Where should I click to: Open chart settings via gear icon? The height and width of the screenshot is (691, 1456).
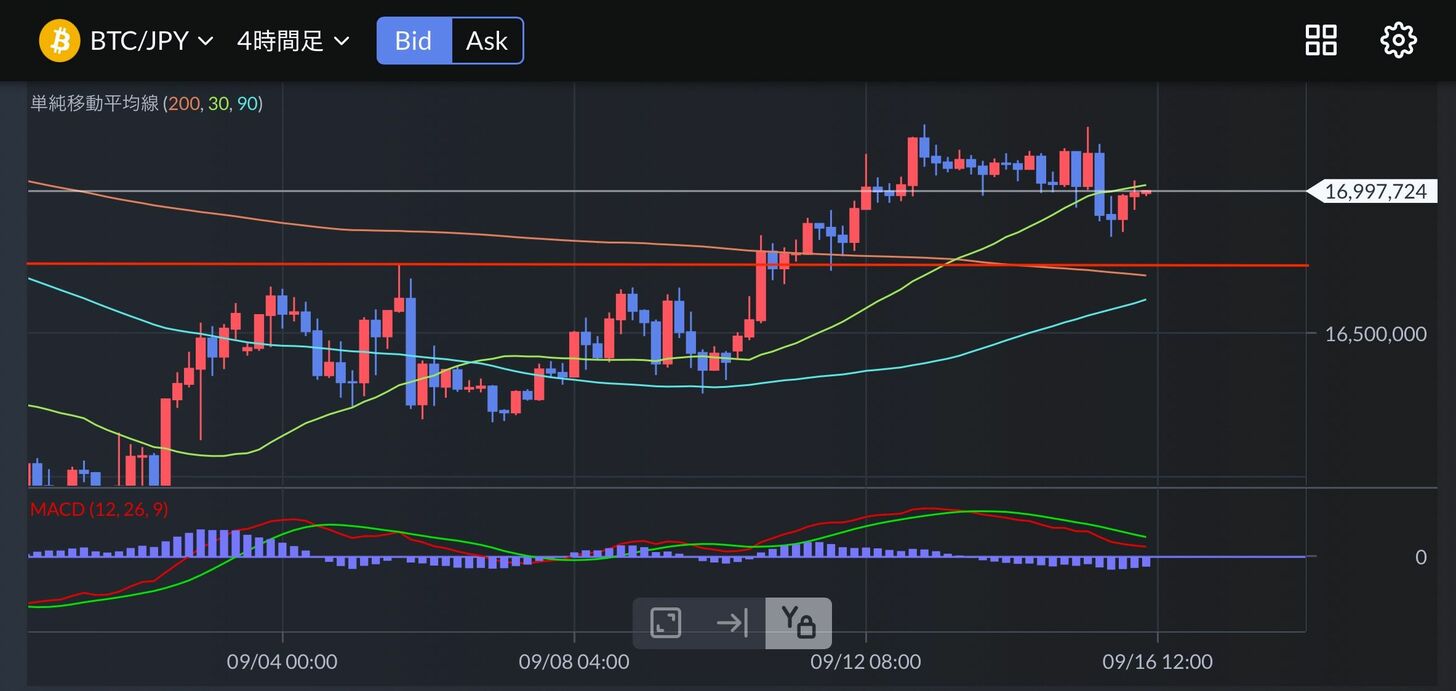1398,41
